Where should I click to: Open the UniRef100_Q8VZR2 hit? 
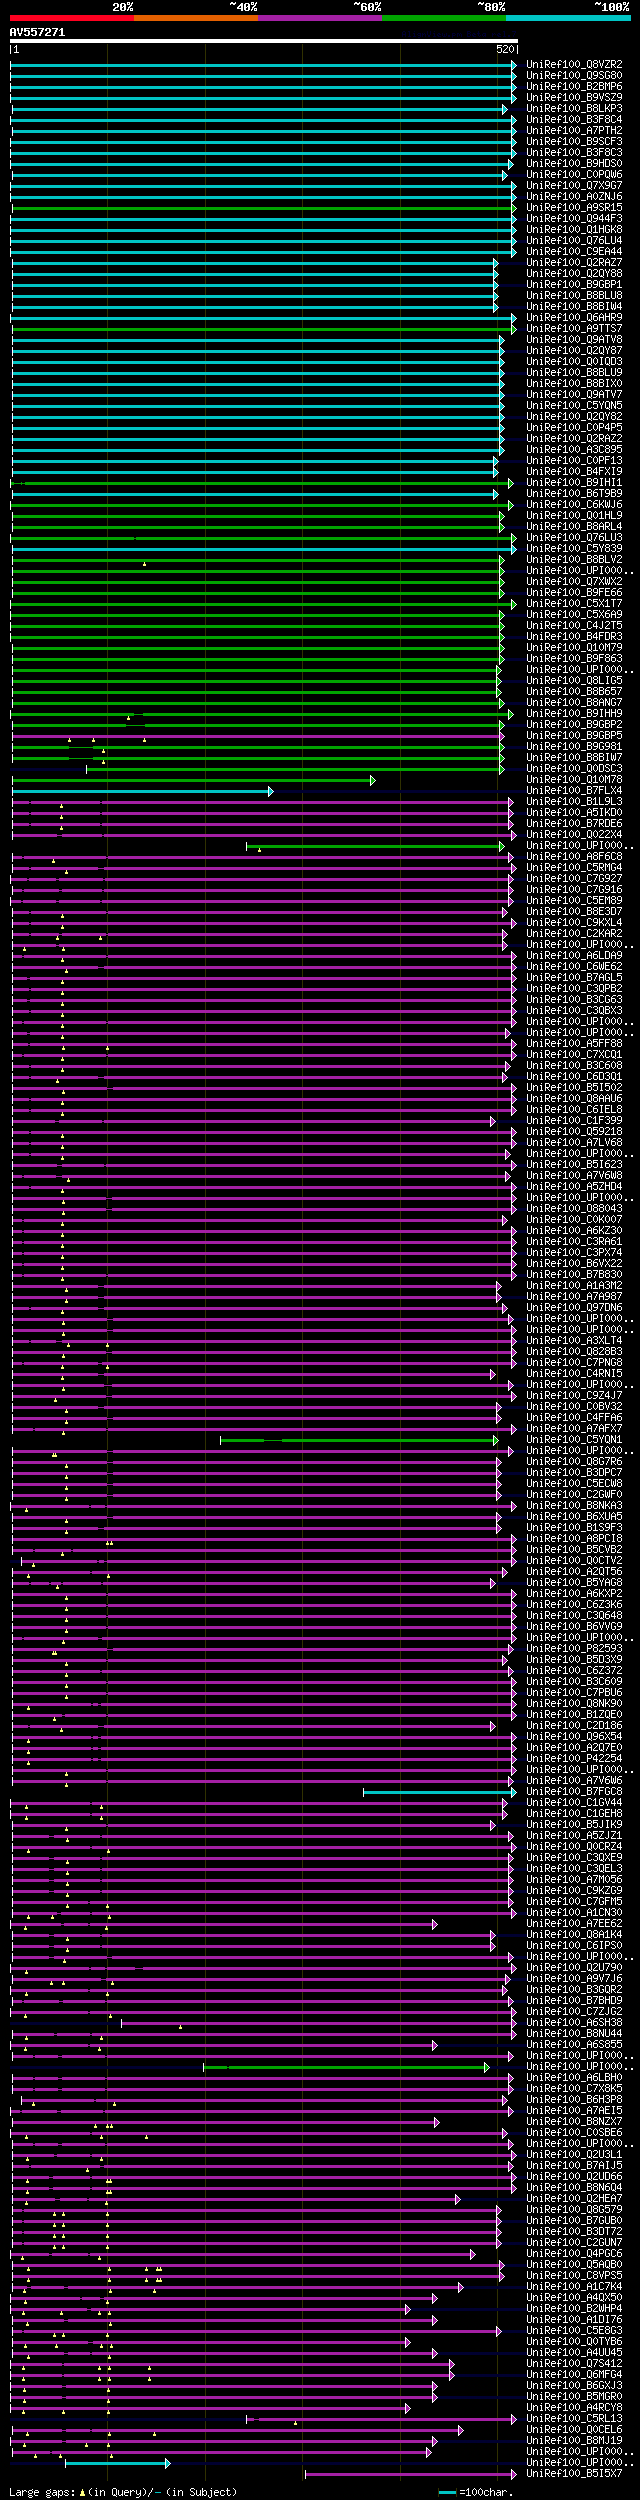coord(574,65)
